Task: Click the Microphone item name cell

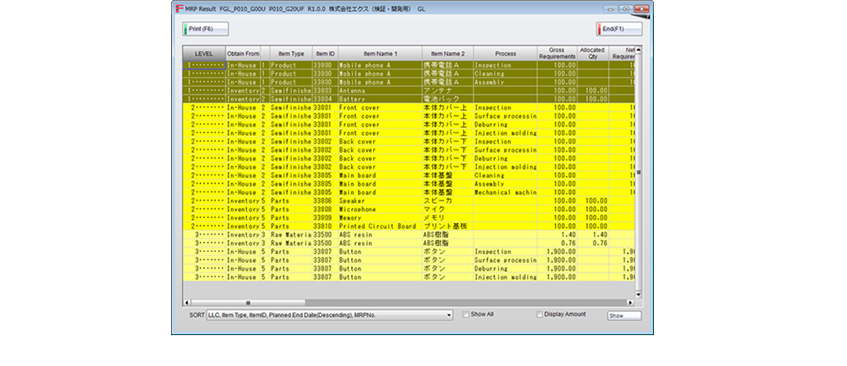Action: coord(380,209)
